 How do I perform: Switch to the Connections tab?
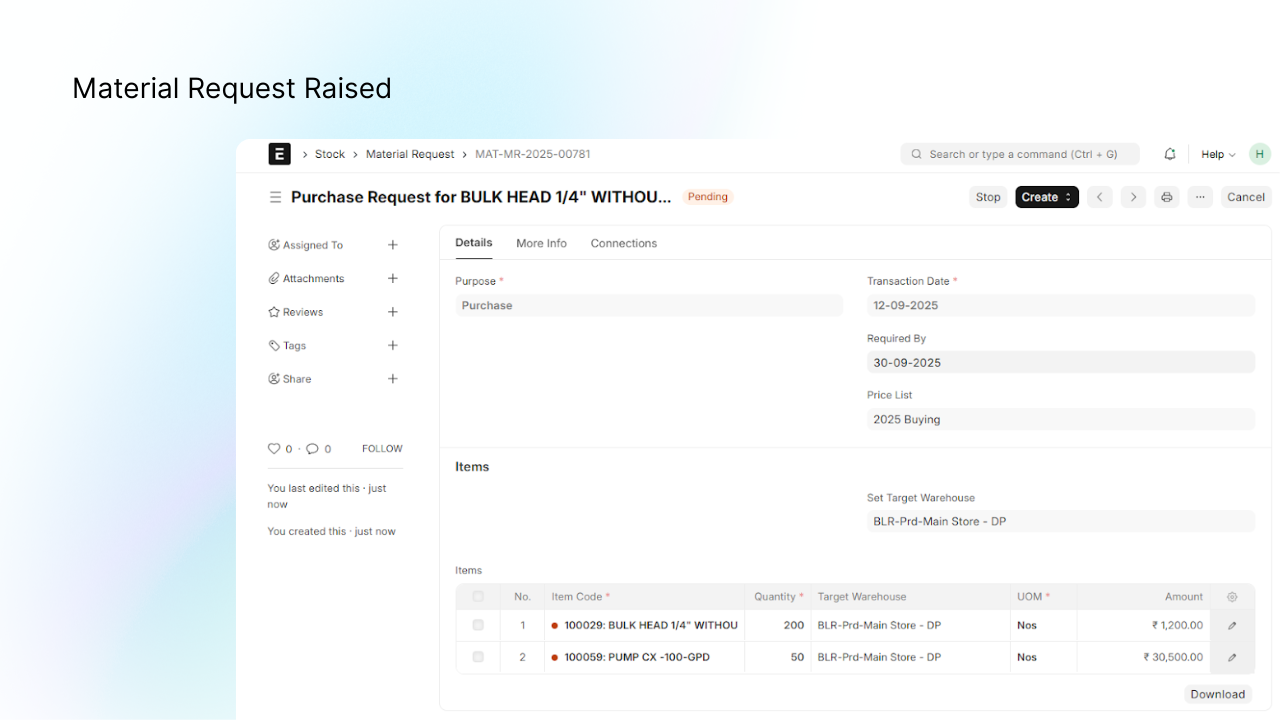tap(624, 243)
